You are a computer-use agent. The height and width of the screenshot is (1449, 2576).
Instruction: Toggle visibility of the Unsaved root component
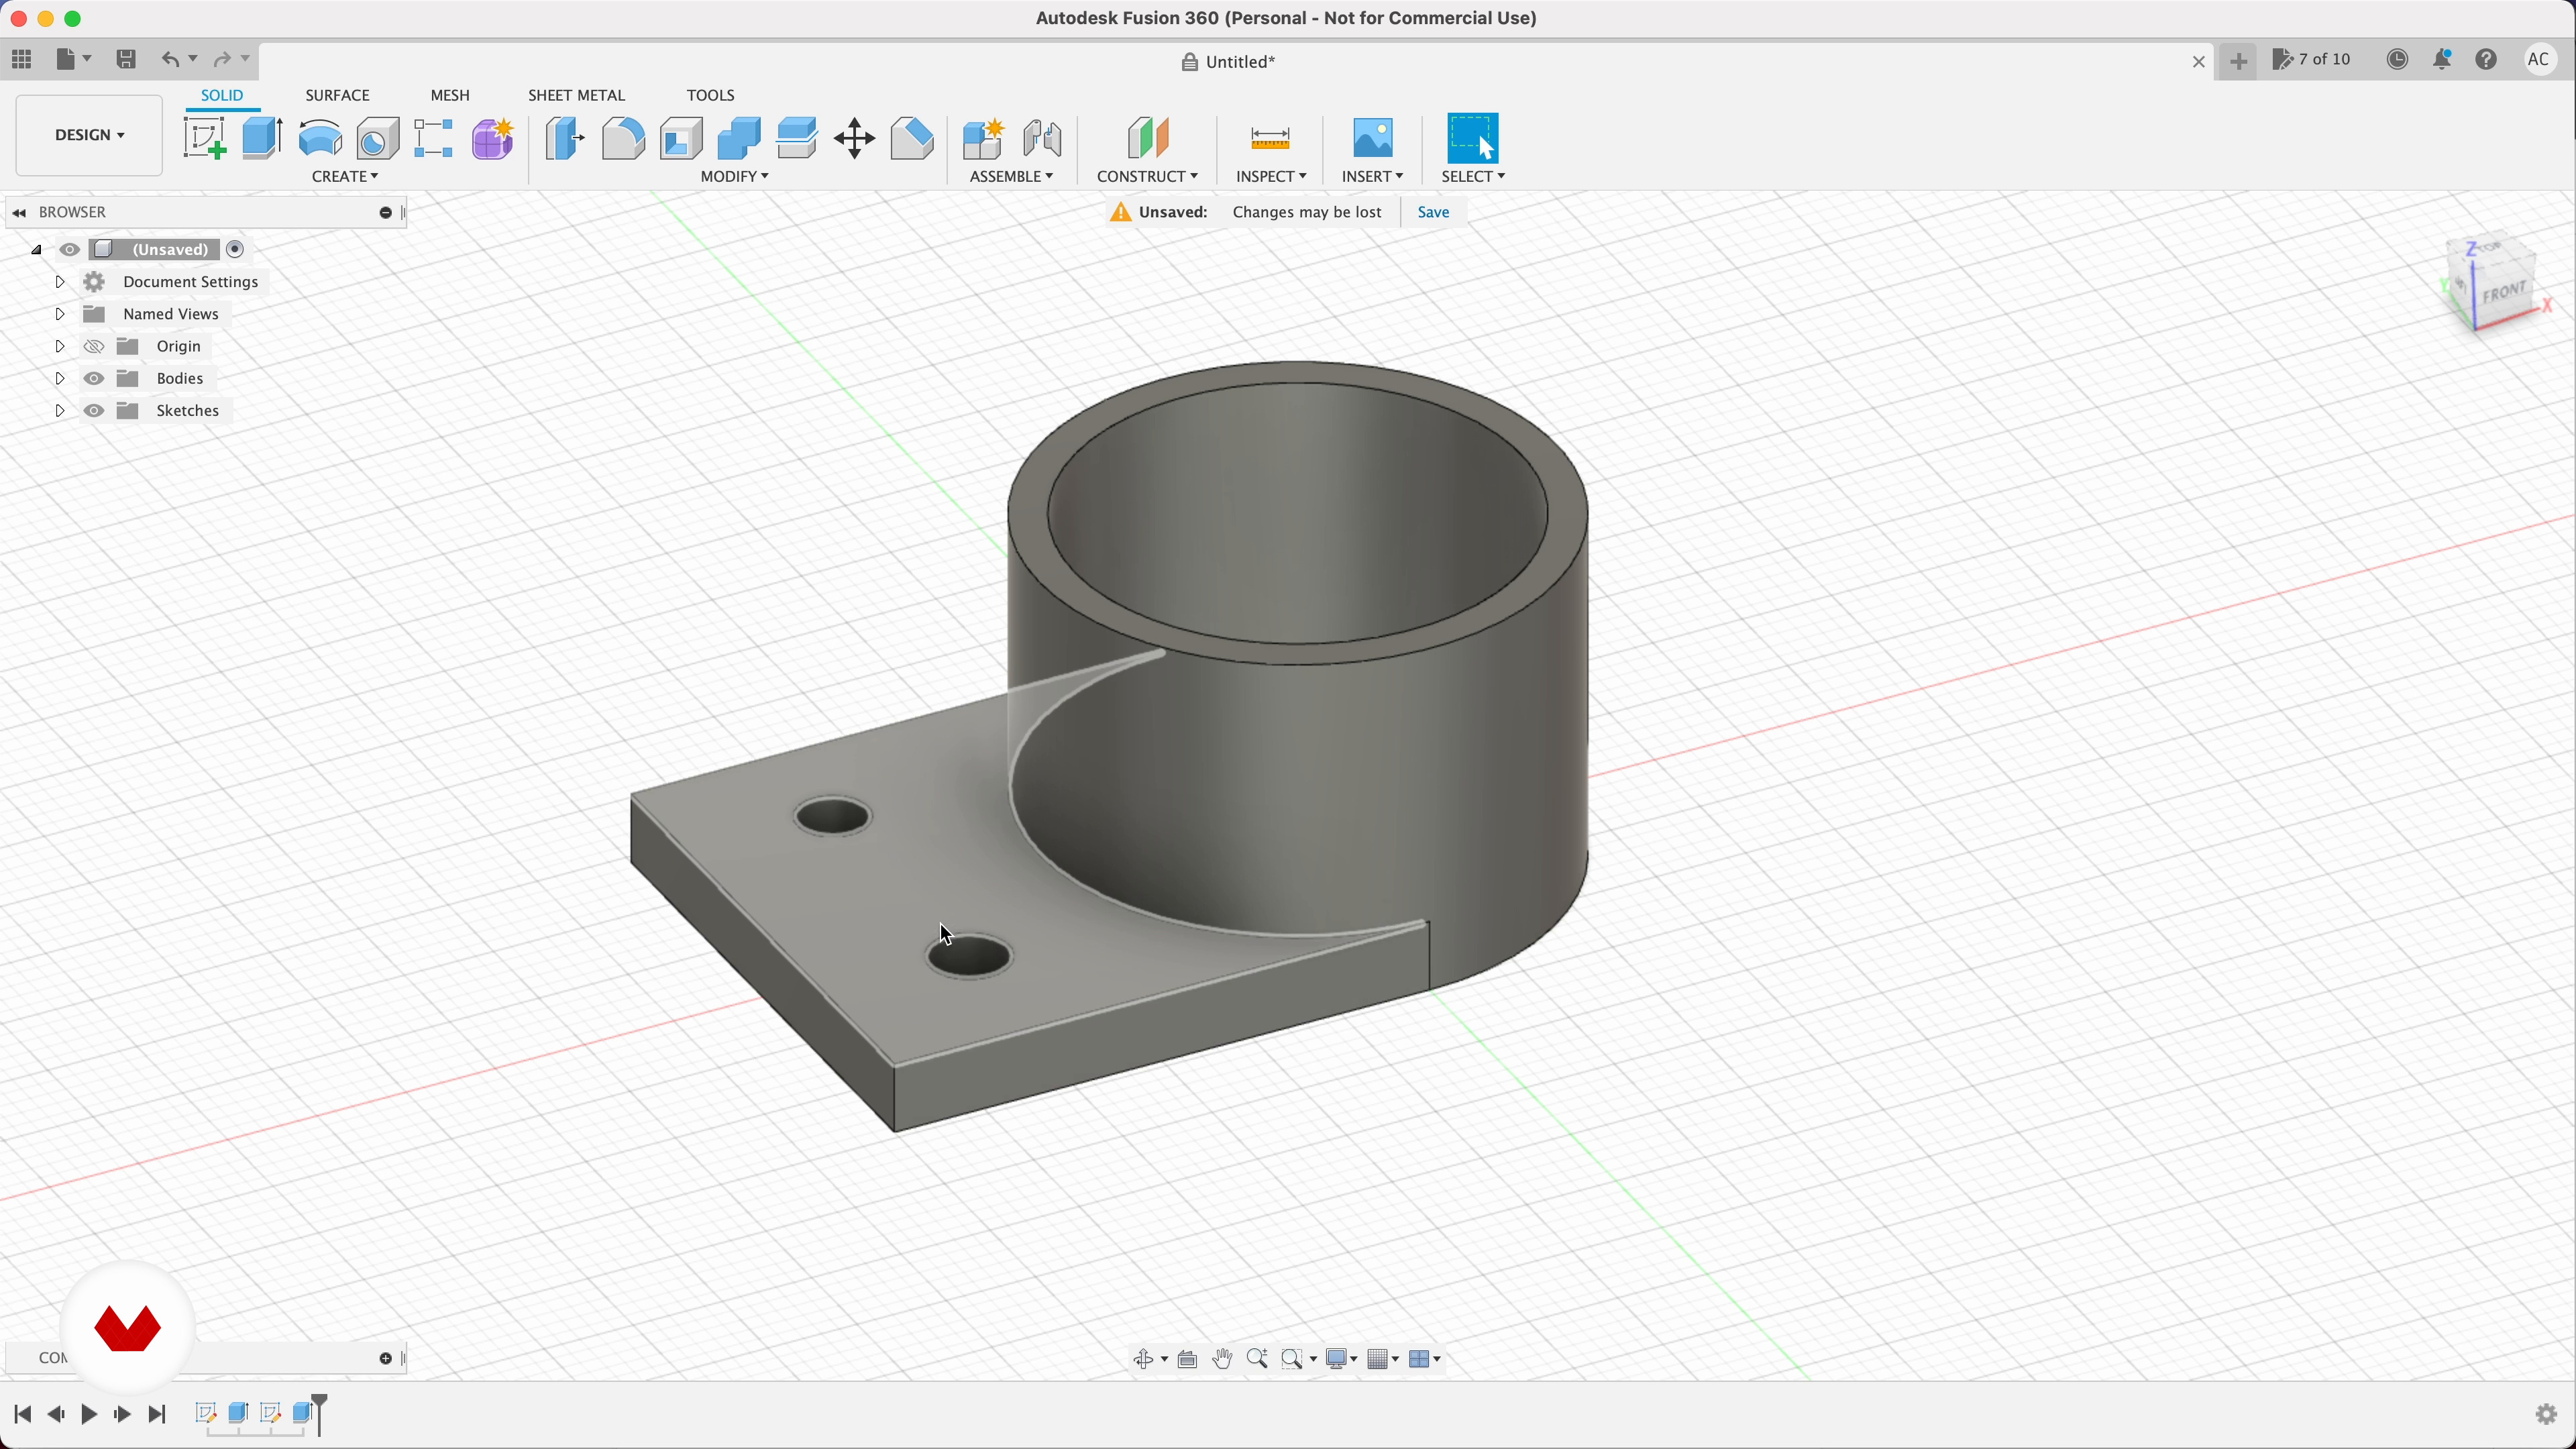point(70,250)
